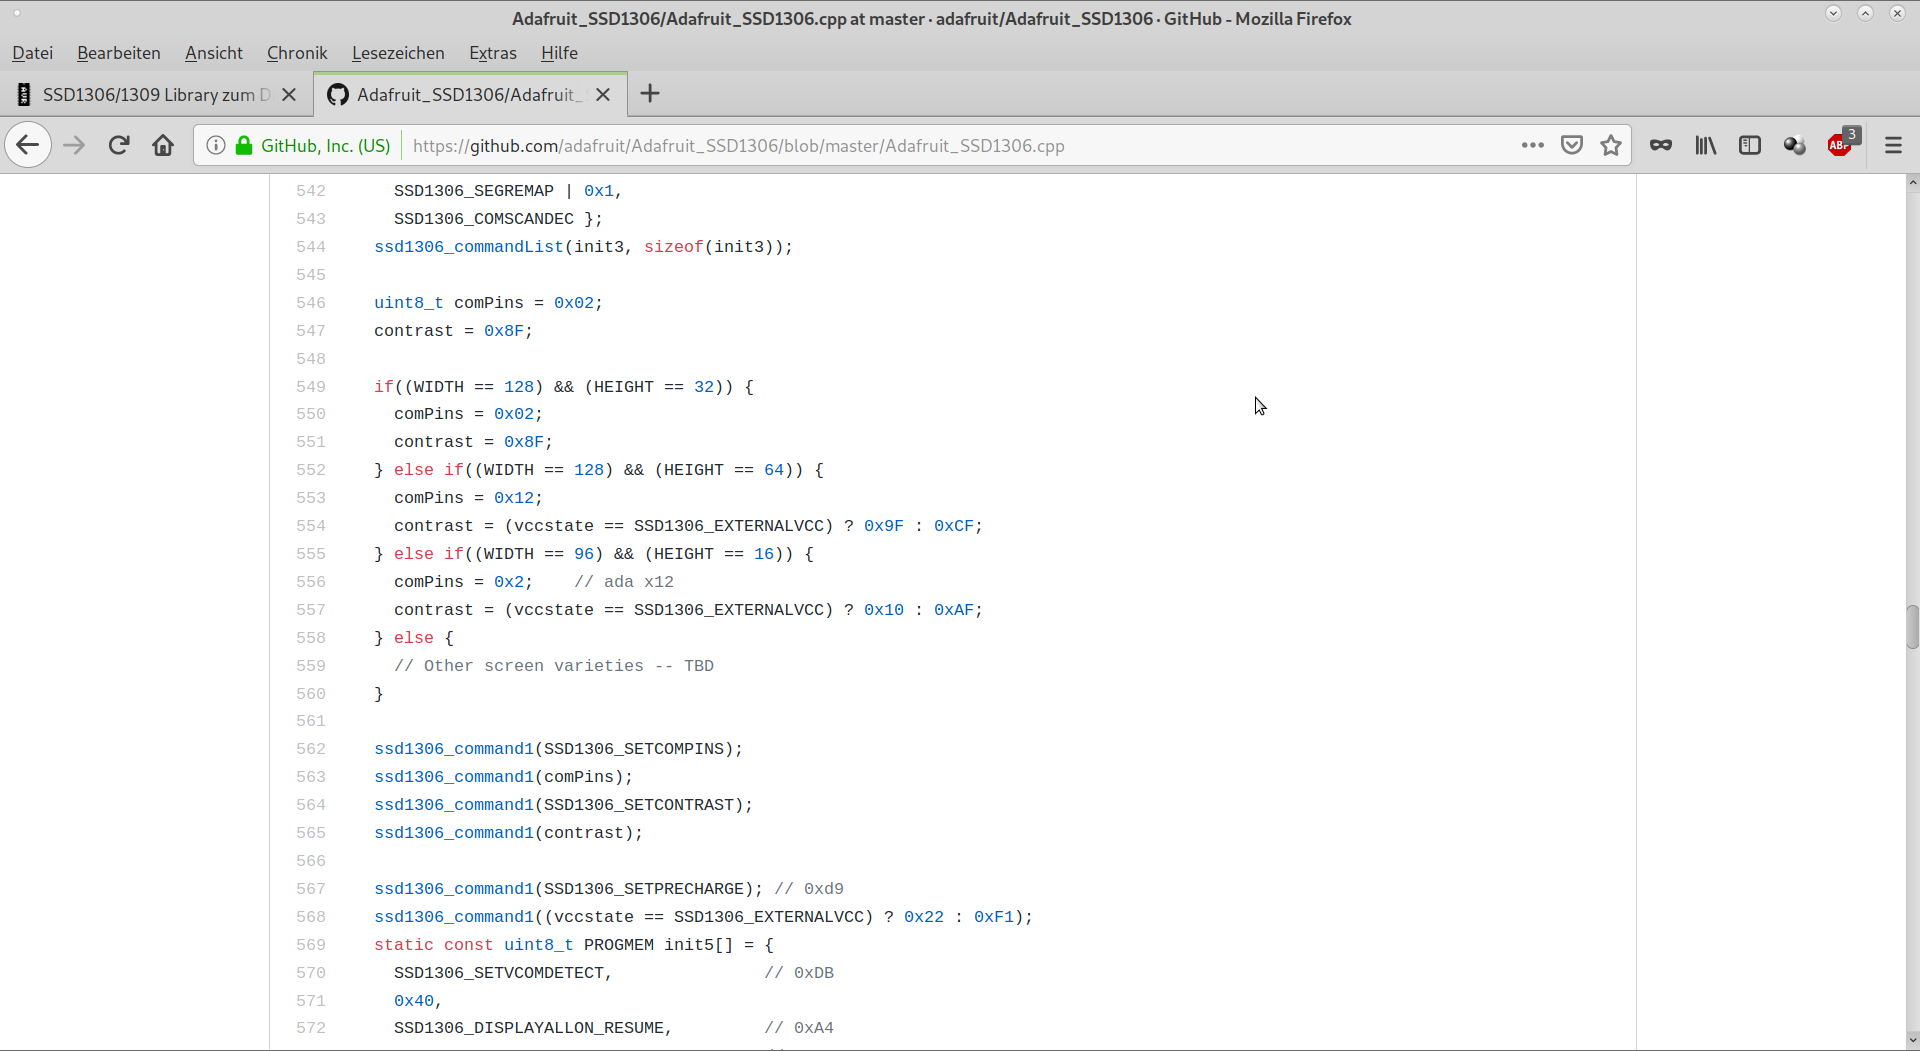Click SSD1306_SETCOMPINS on line 562
The width and height of the screenshot is (1920, 1051).
click(634, 749)
